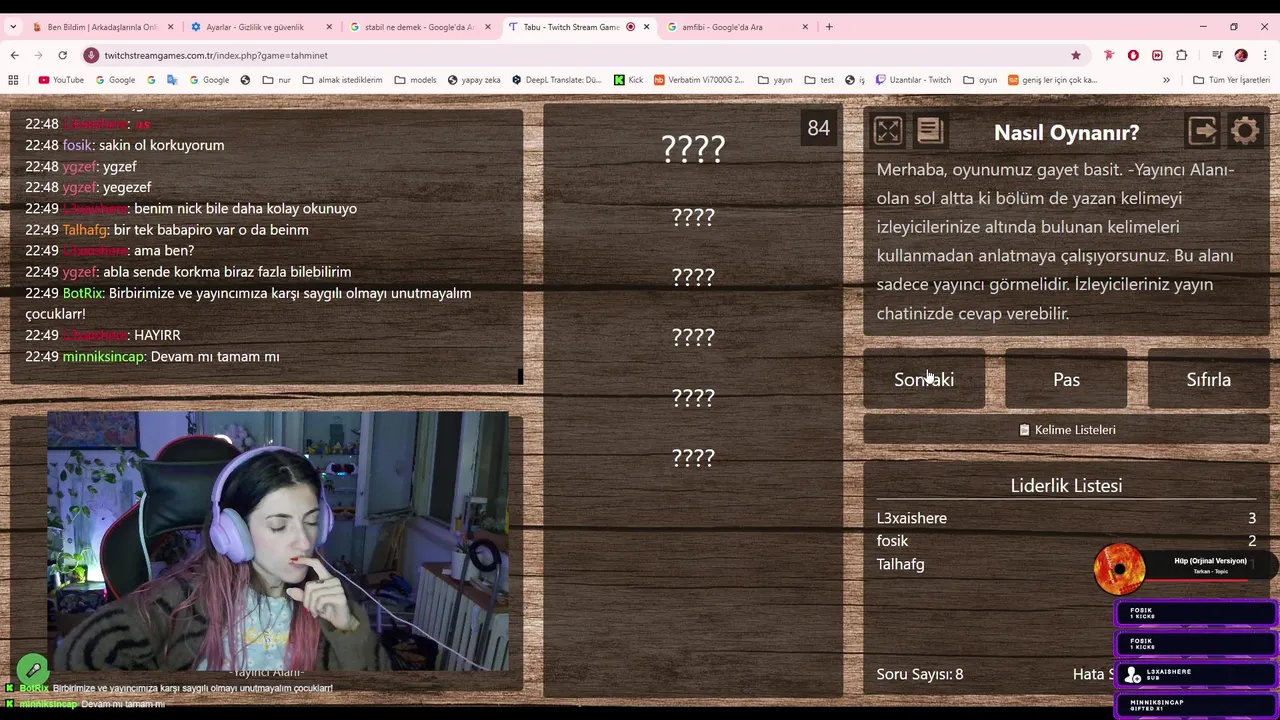Click the fullscreen expand icon in game panel
Image resolution: width=1280 pixels, height=720 pixels.
click(888, 131)
